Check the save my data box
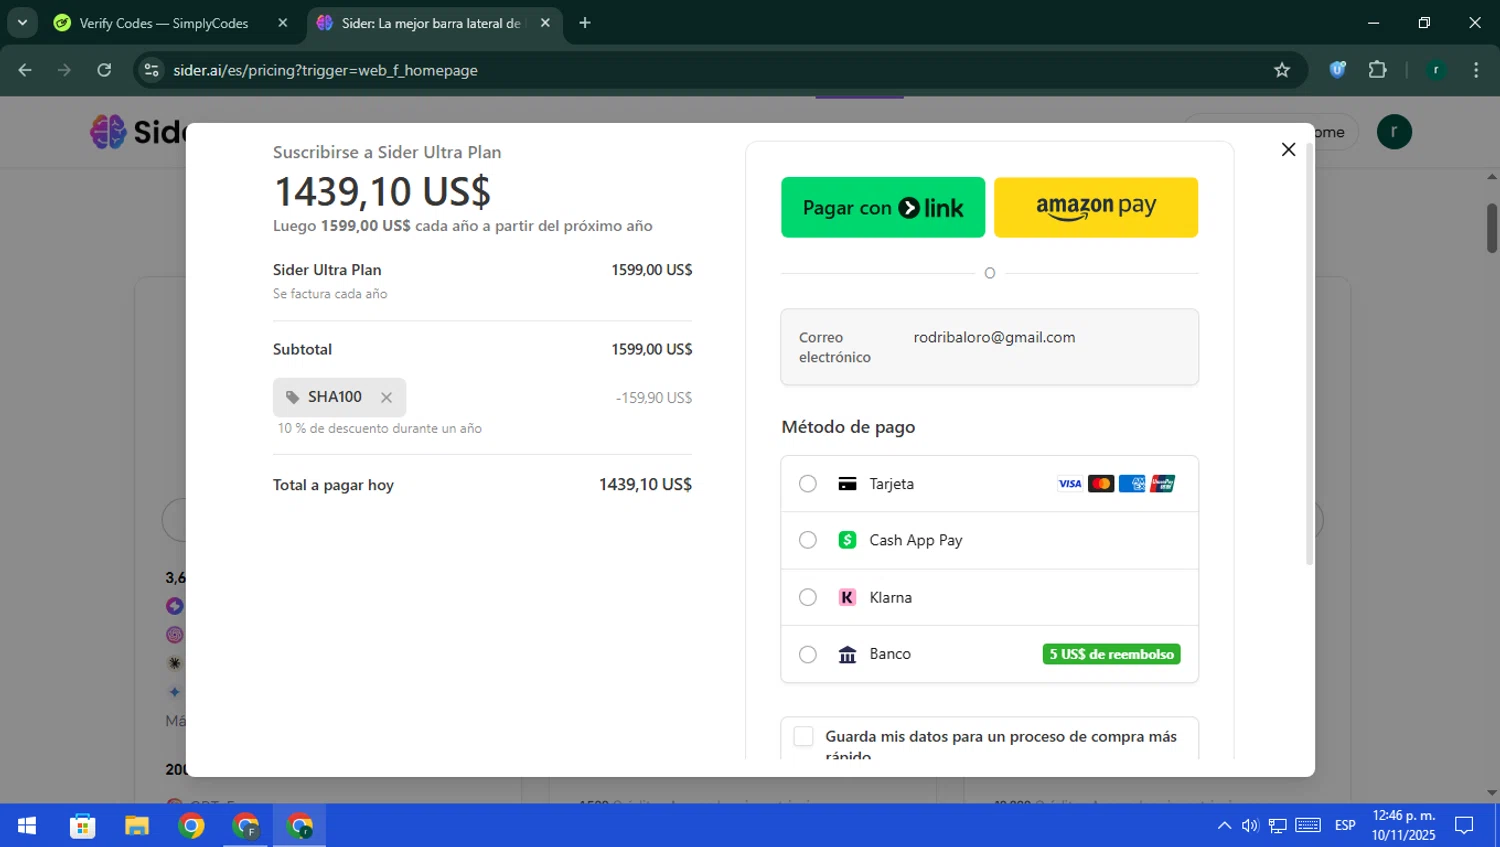The height and width of the screenshot is (847, 1500). [x=803, y=736]
